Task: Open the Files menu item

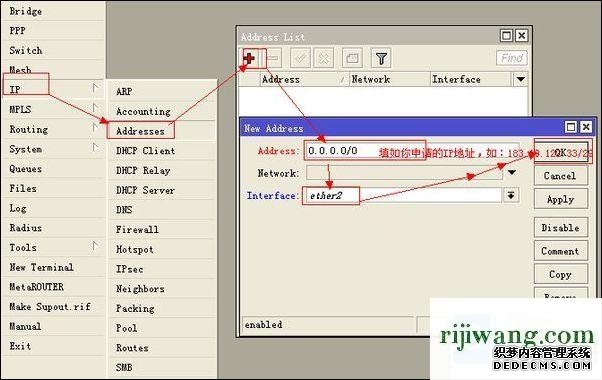Action: 53,188
